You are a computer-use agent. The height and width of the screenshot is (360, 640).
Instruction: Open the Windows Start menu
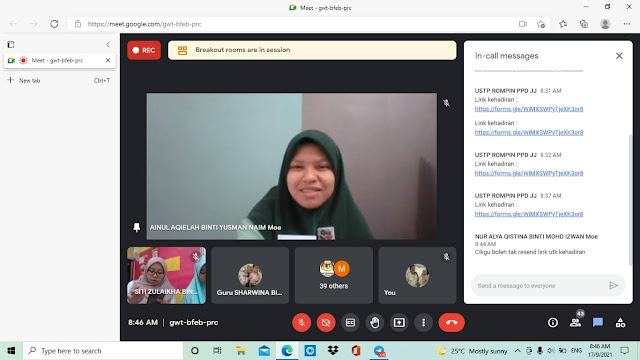pyautogui.click(x=11, y=351)
